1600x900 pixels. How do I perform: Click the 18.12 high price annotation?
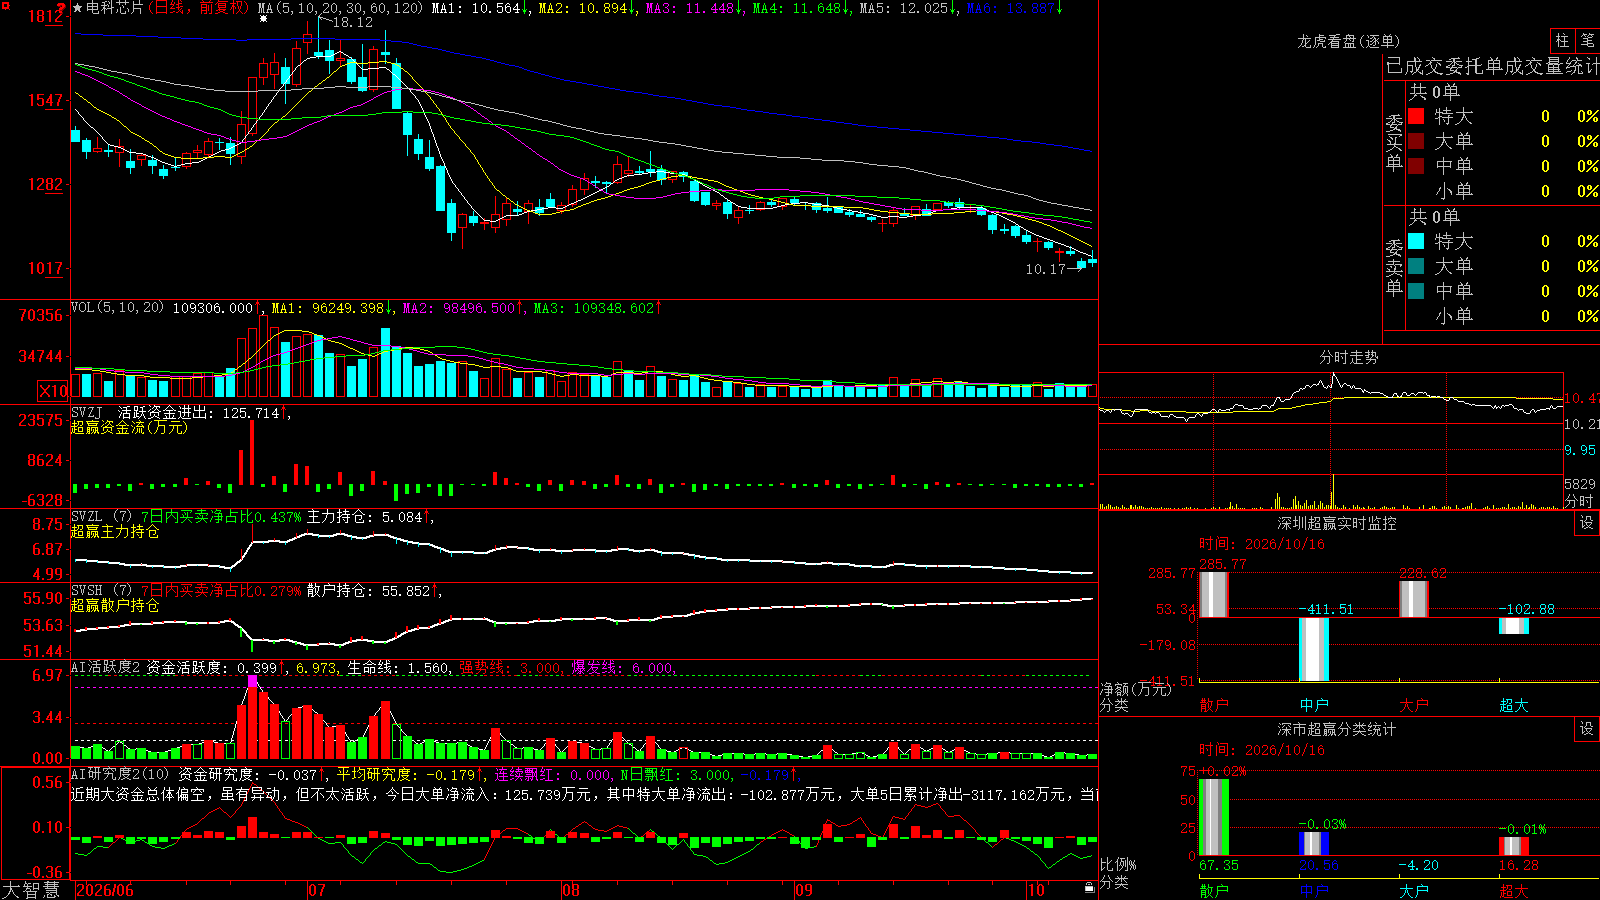point(353,22)
